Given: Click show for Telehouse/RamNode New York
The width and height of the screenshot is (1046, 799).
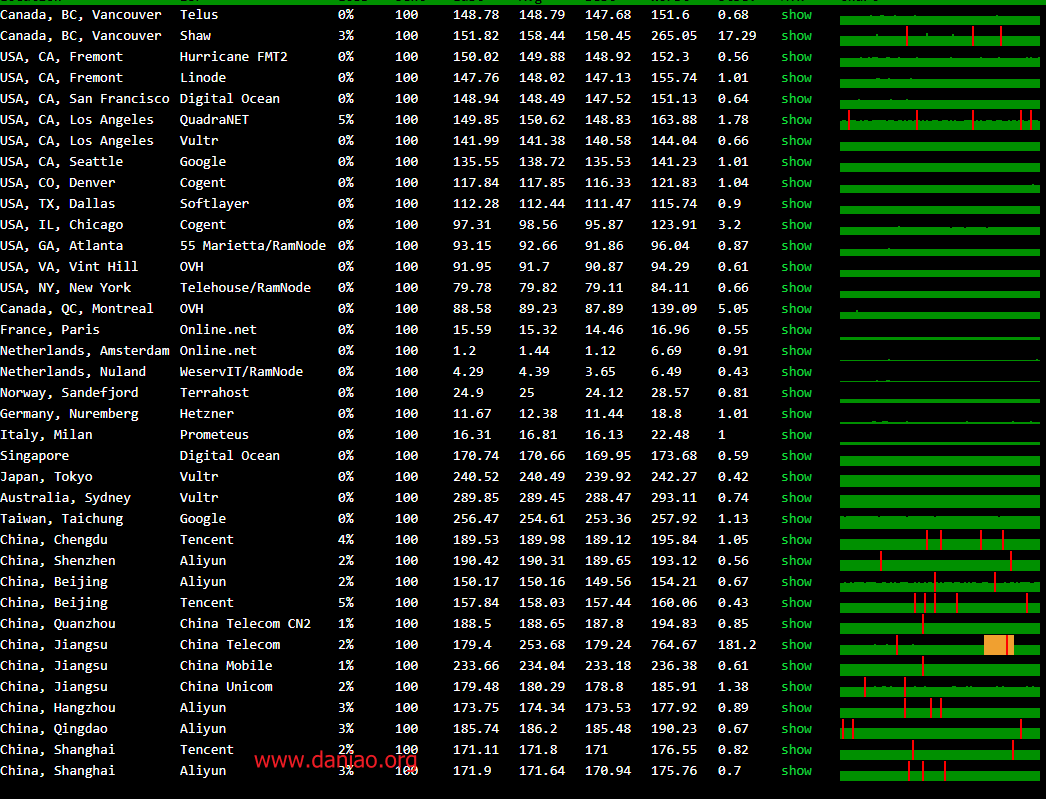Looking at the screenshot, I should 797,287.
